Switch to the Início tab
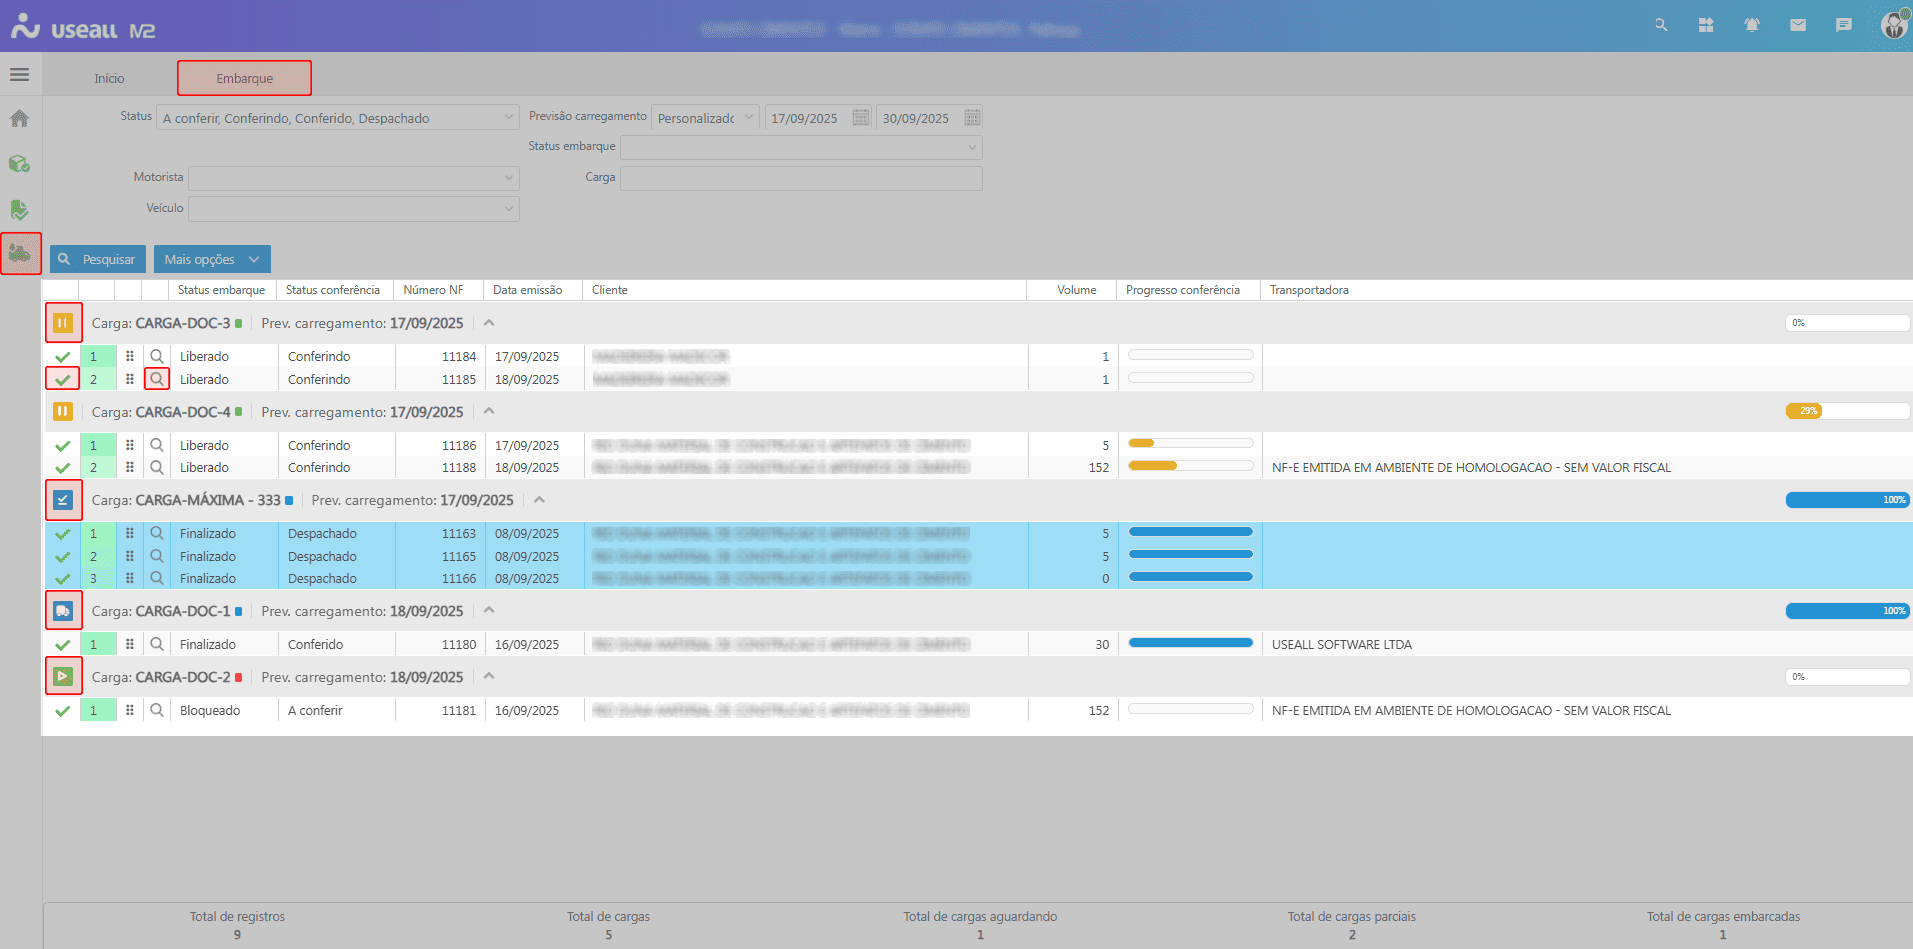Screen dimensions: 1913x949 (x=109, y=78)
